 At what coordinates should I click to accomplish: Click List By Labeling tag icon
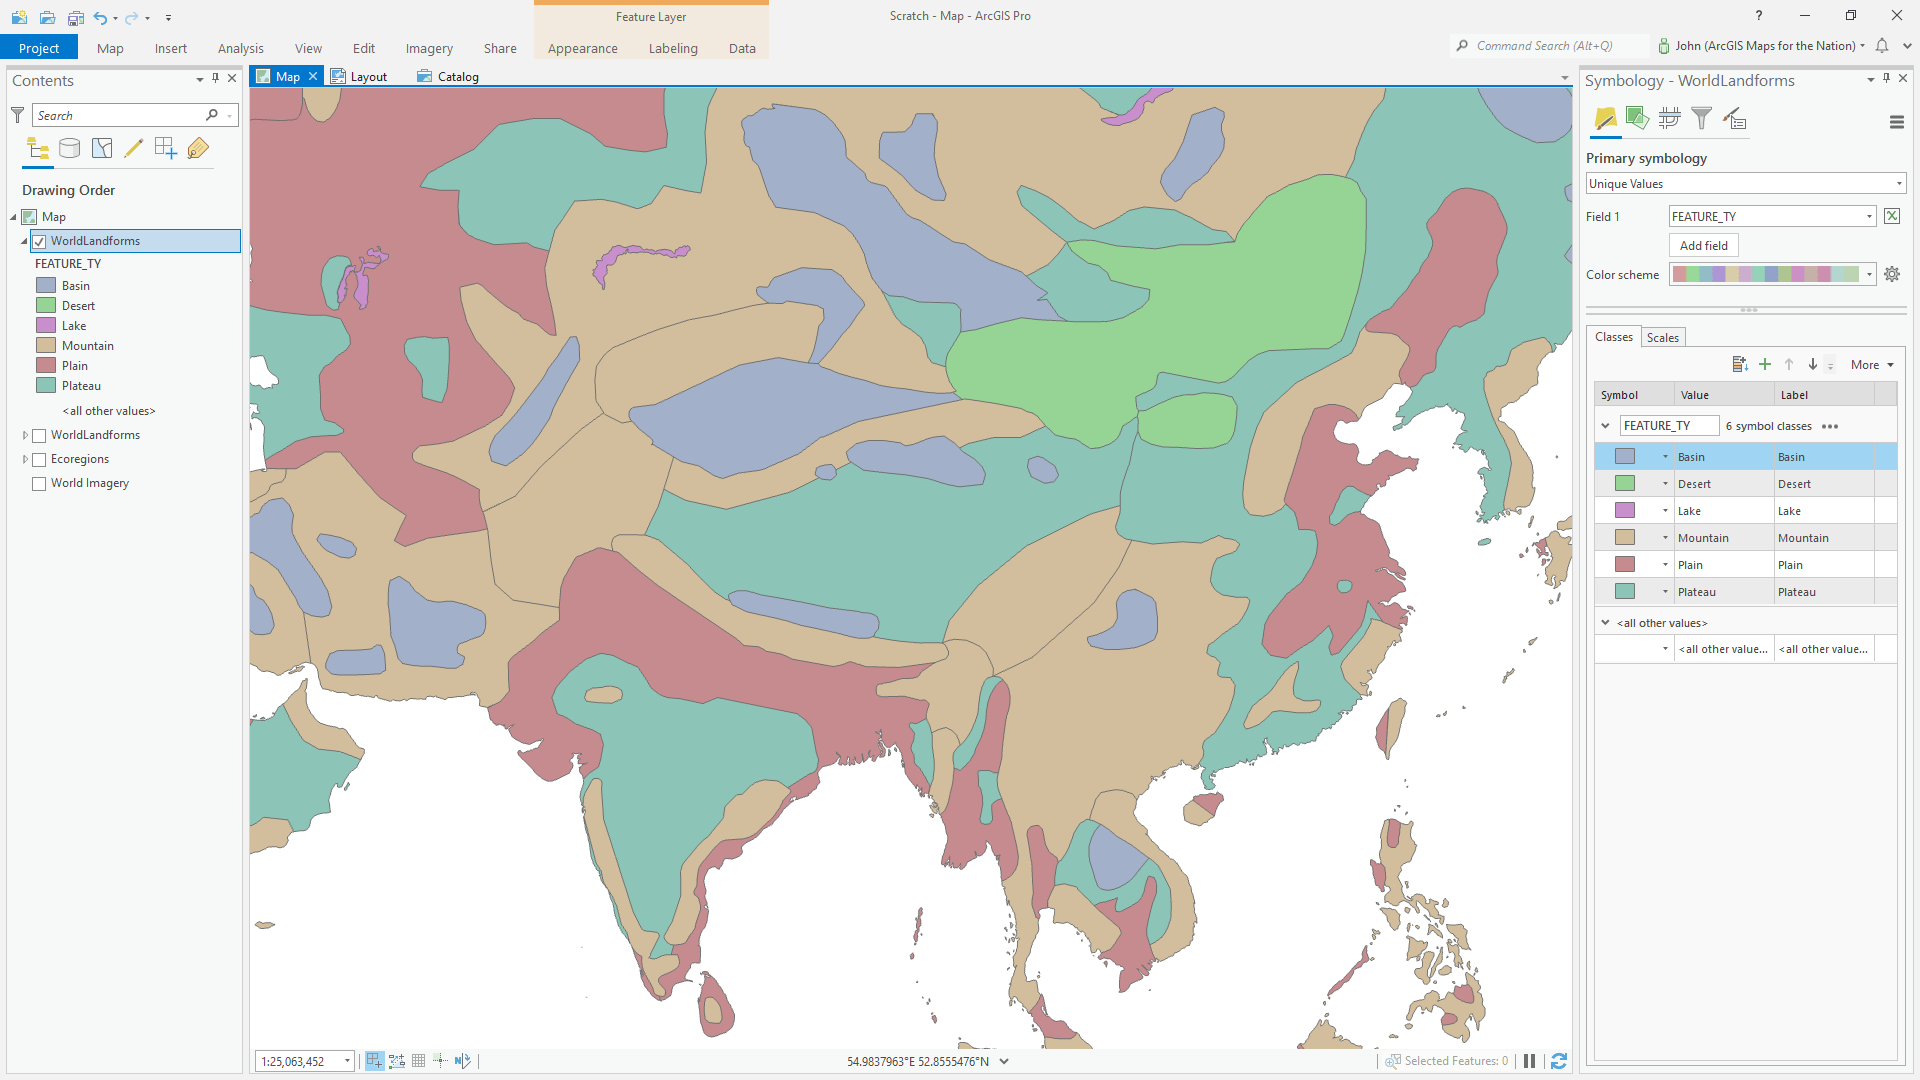[198, 149]
